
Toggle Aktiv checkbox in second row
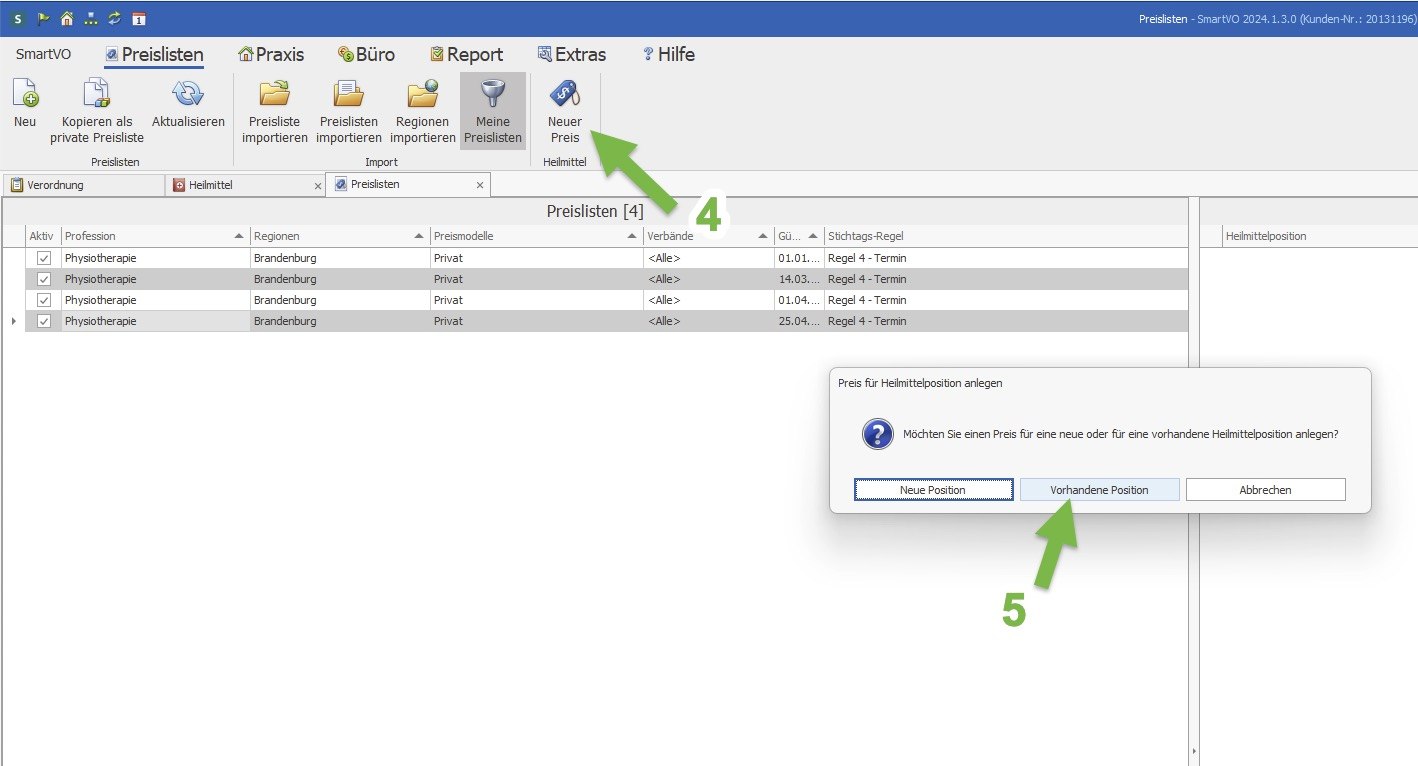44,279
